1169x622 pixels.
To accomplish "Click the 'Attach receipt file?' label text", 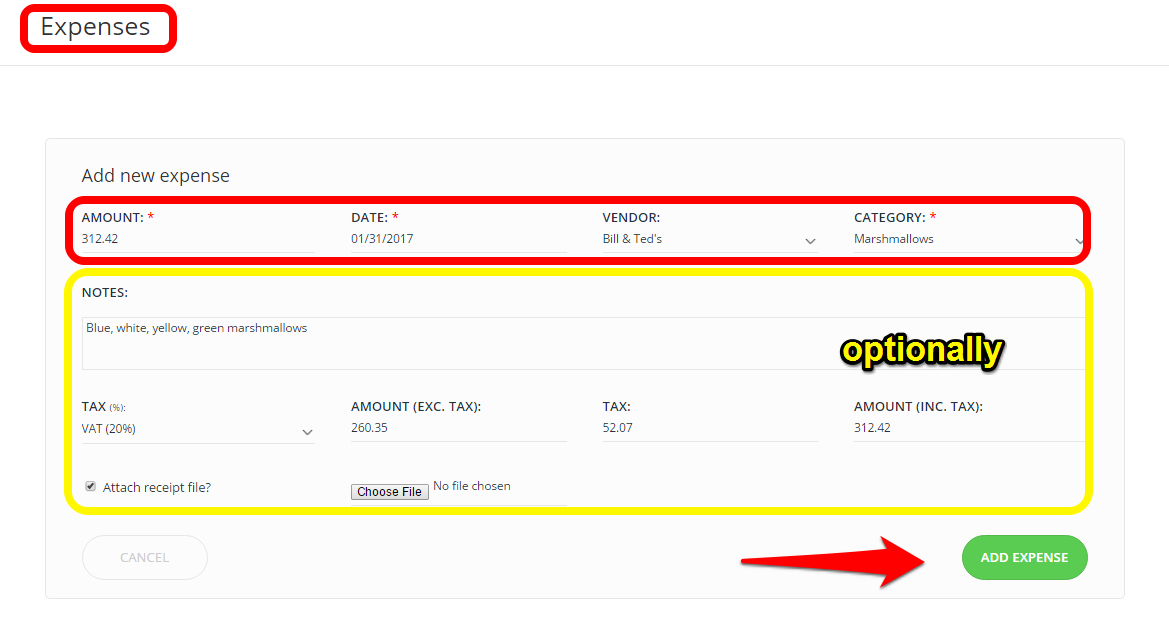I will coord(157,488).
